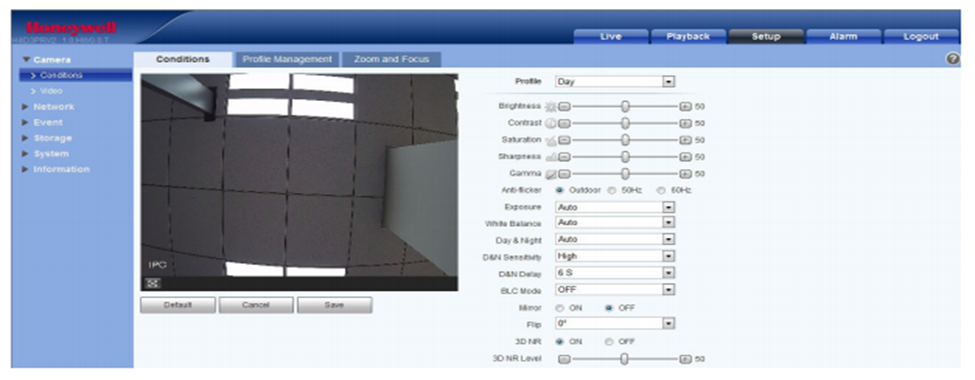Switch to the Playback tab
The height and width of the screenshot is (380, 975).
click(x=688, y=37)
